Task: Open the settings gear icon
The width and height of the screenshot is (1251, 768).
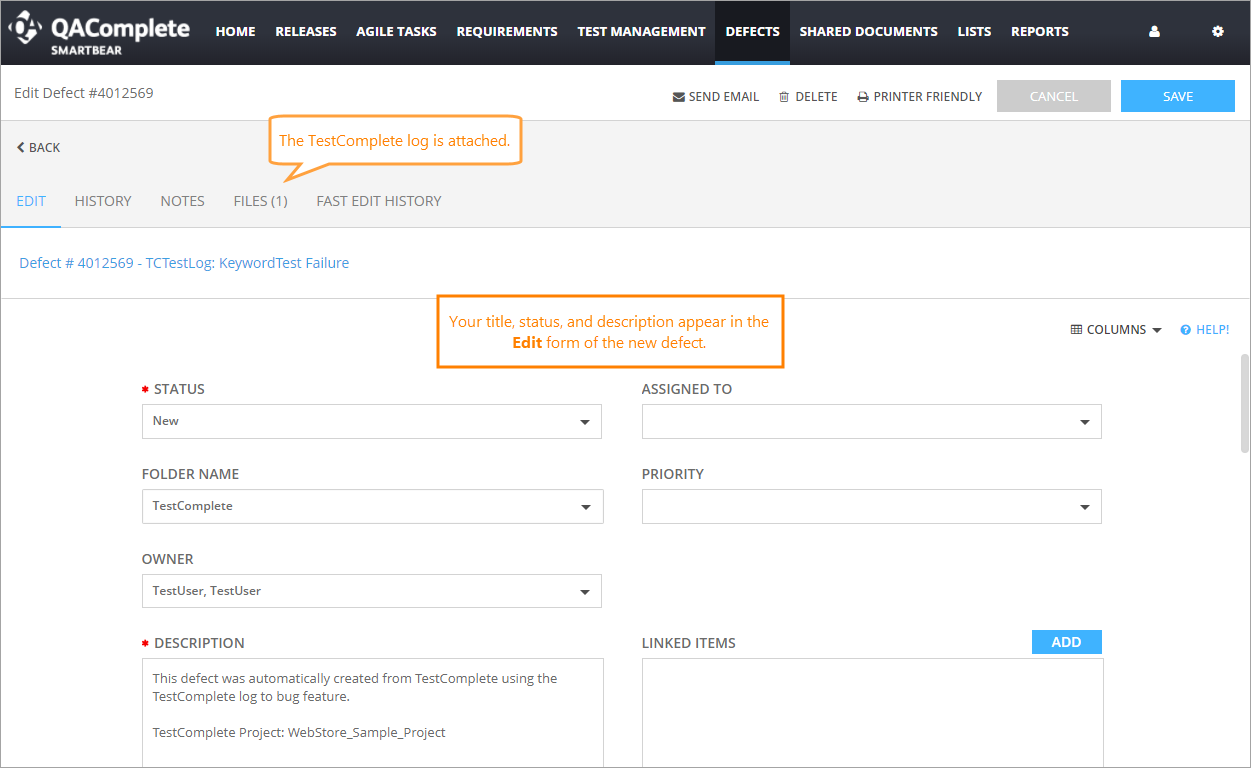Action: 1217,32
